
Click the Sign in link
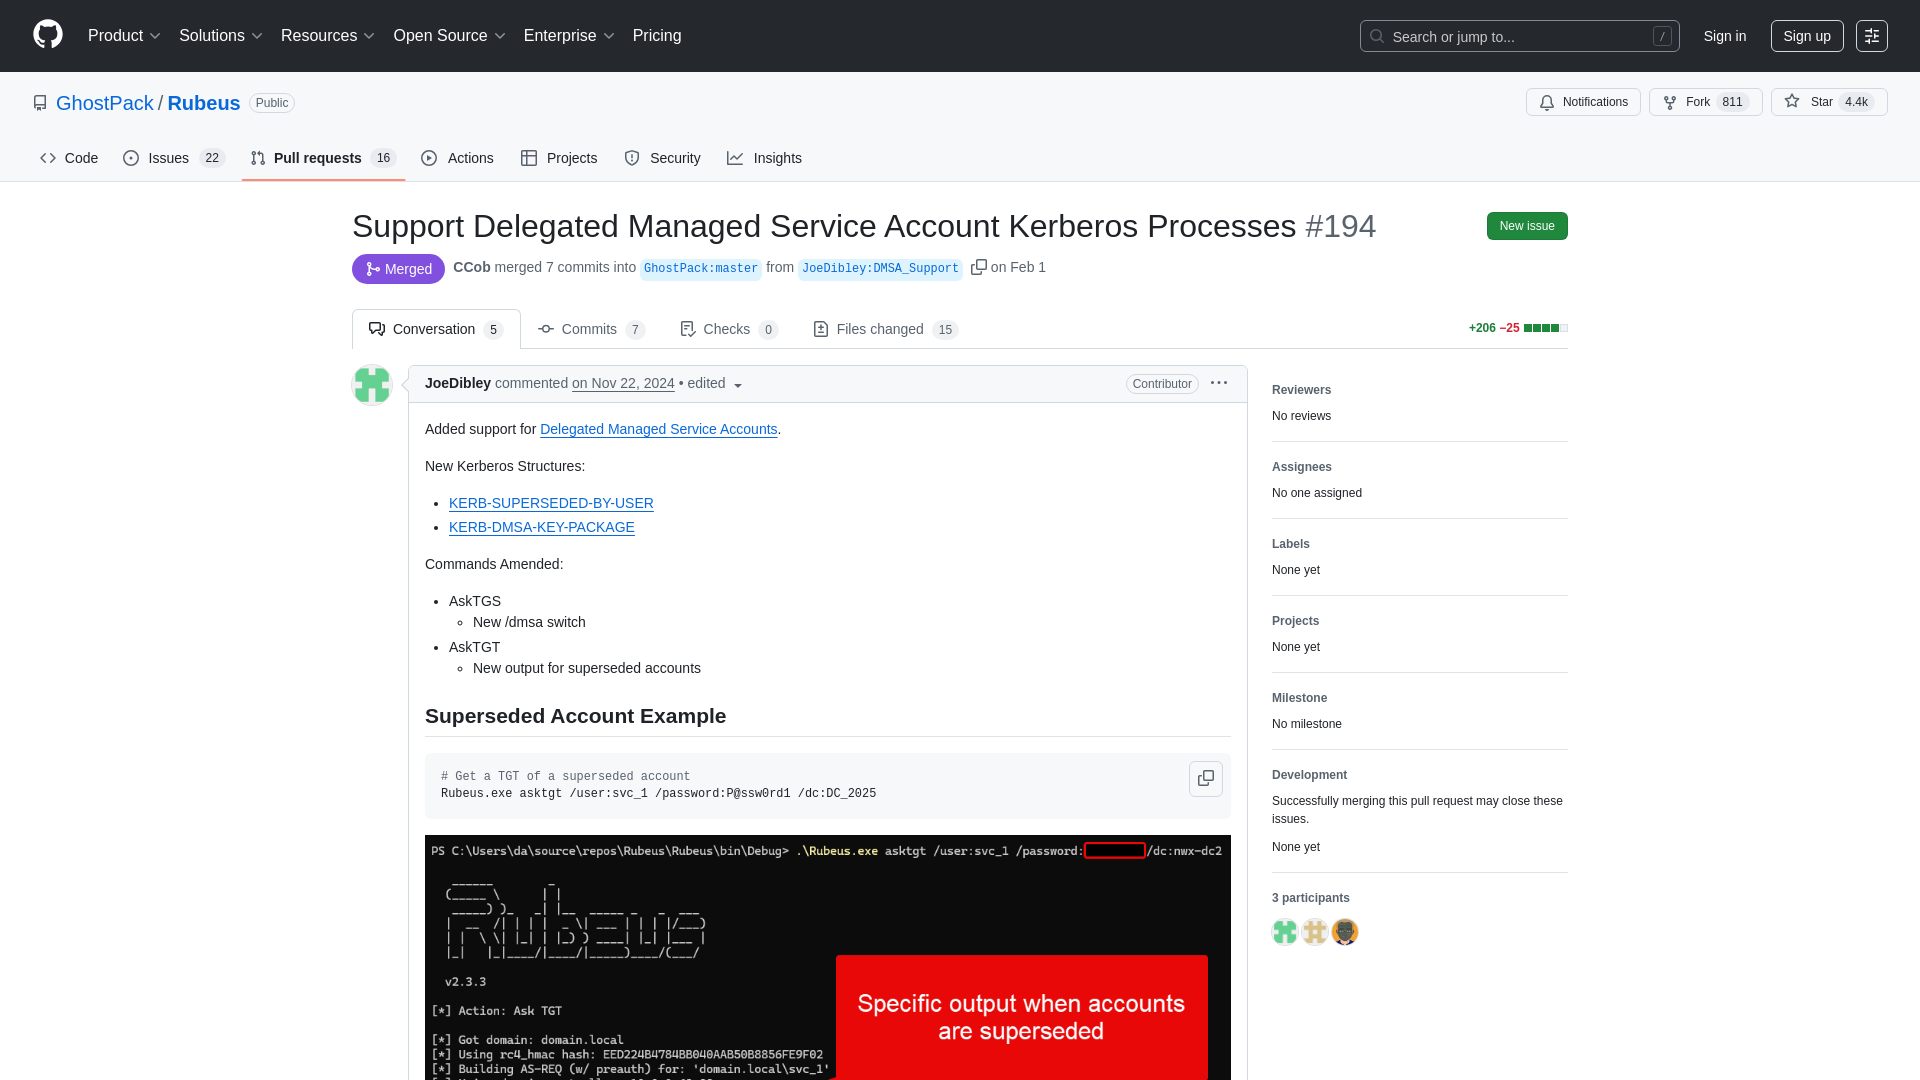[1725, 36]
